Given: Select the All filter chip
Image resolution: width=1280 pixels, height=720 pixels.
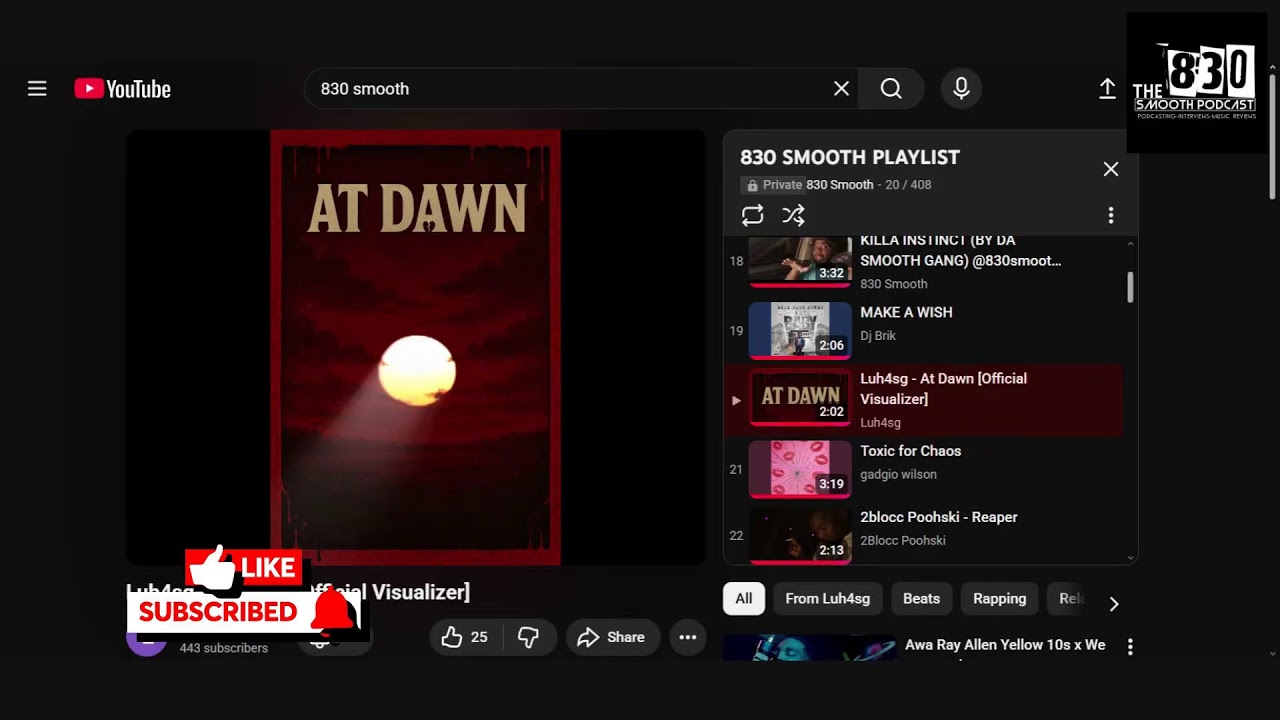Looking at the screenshot, I should click(x=744, y=599).
